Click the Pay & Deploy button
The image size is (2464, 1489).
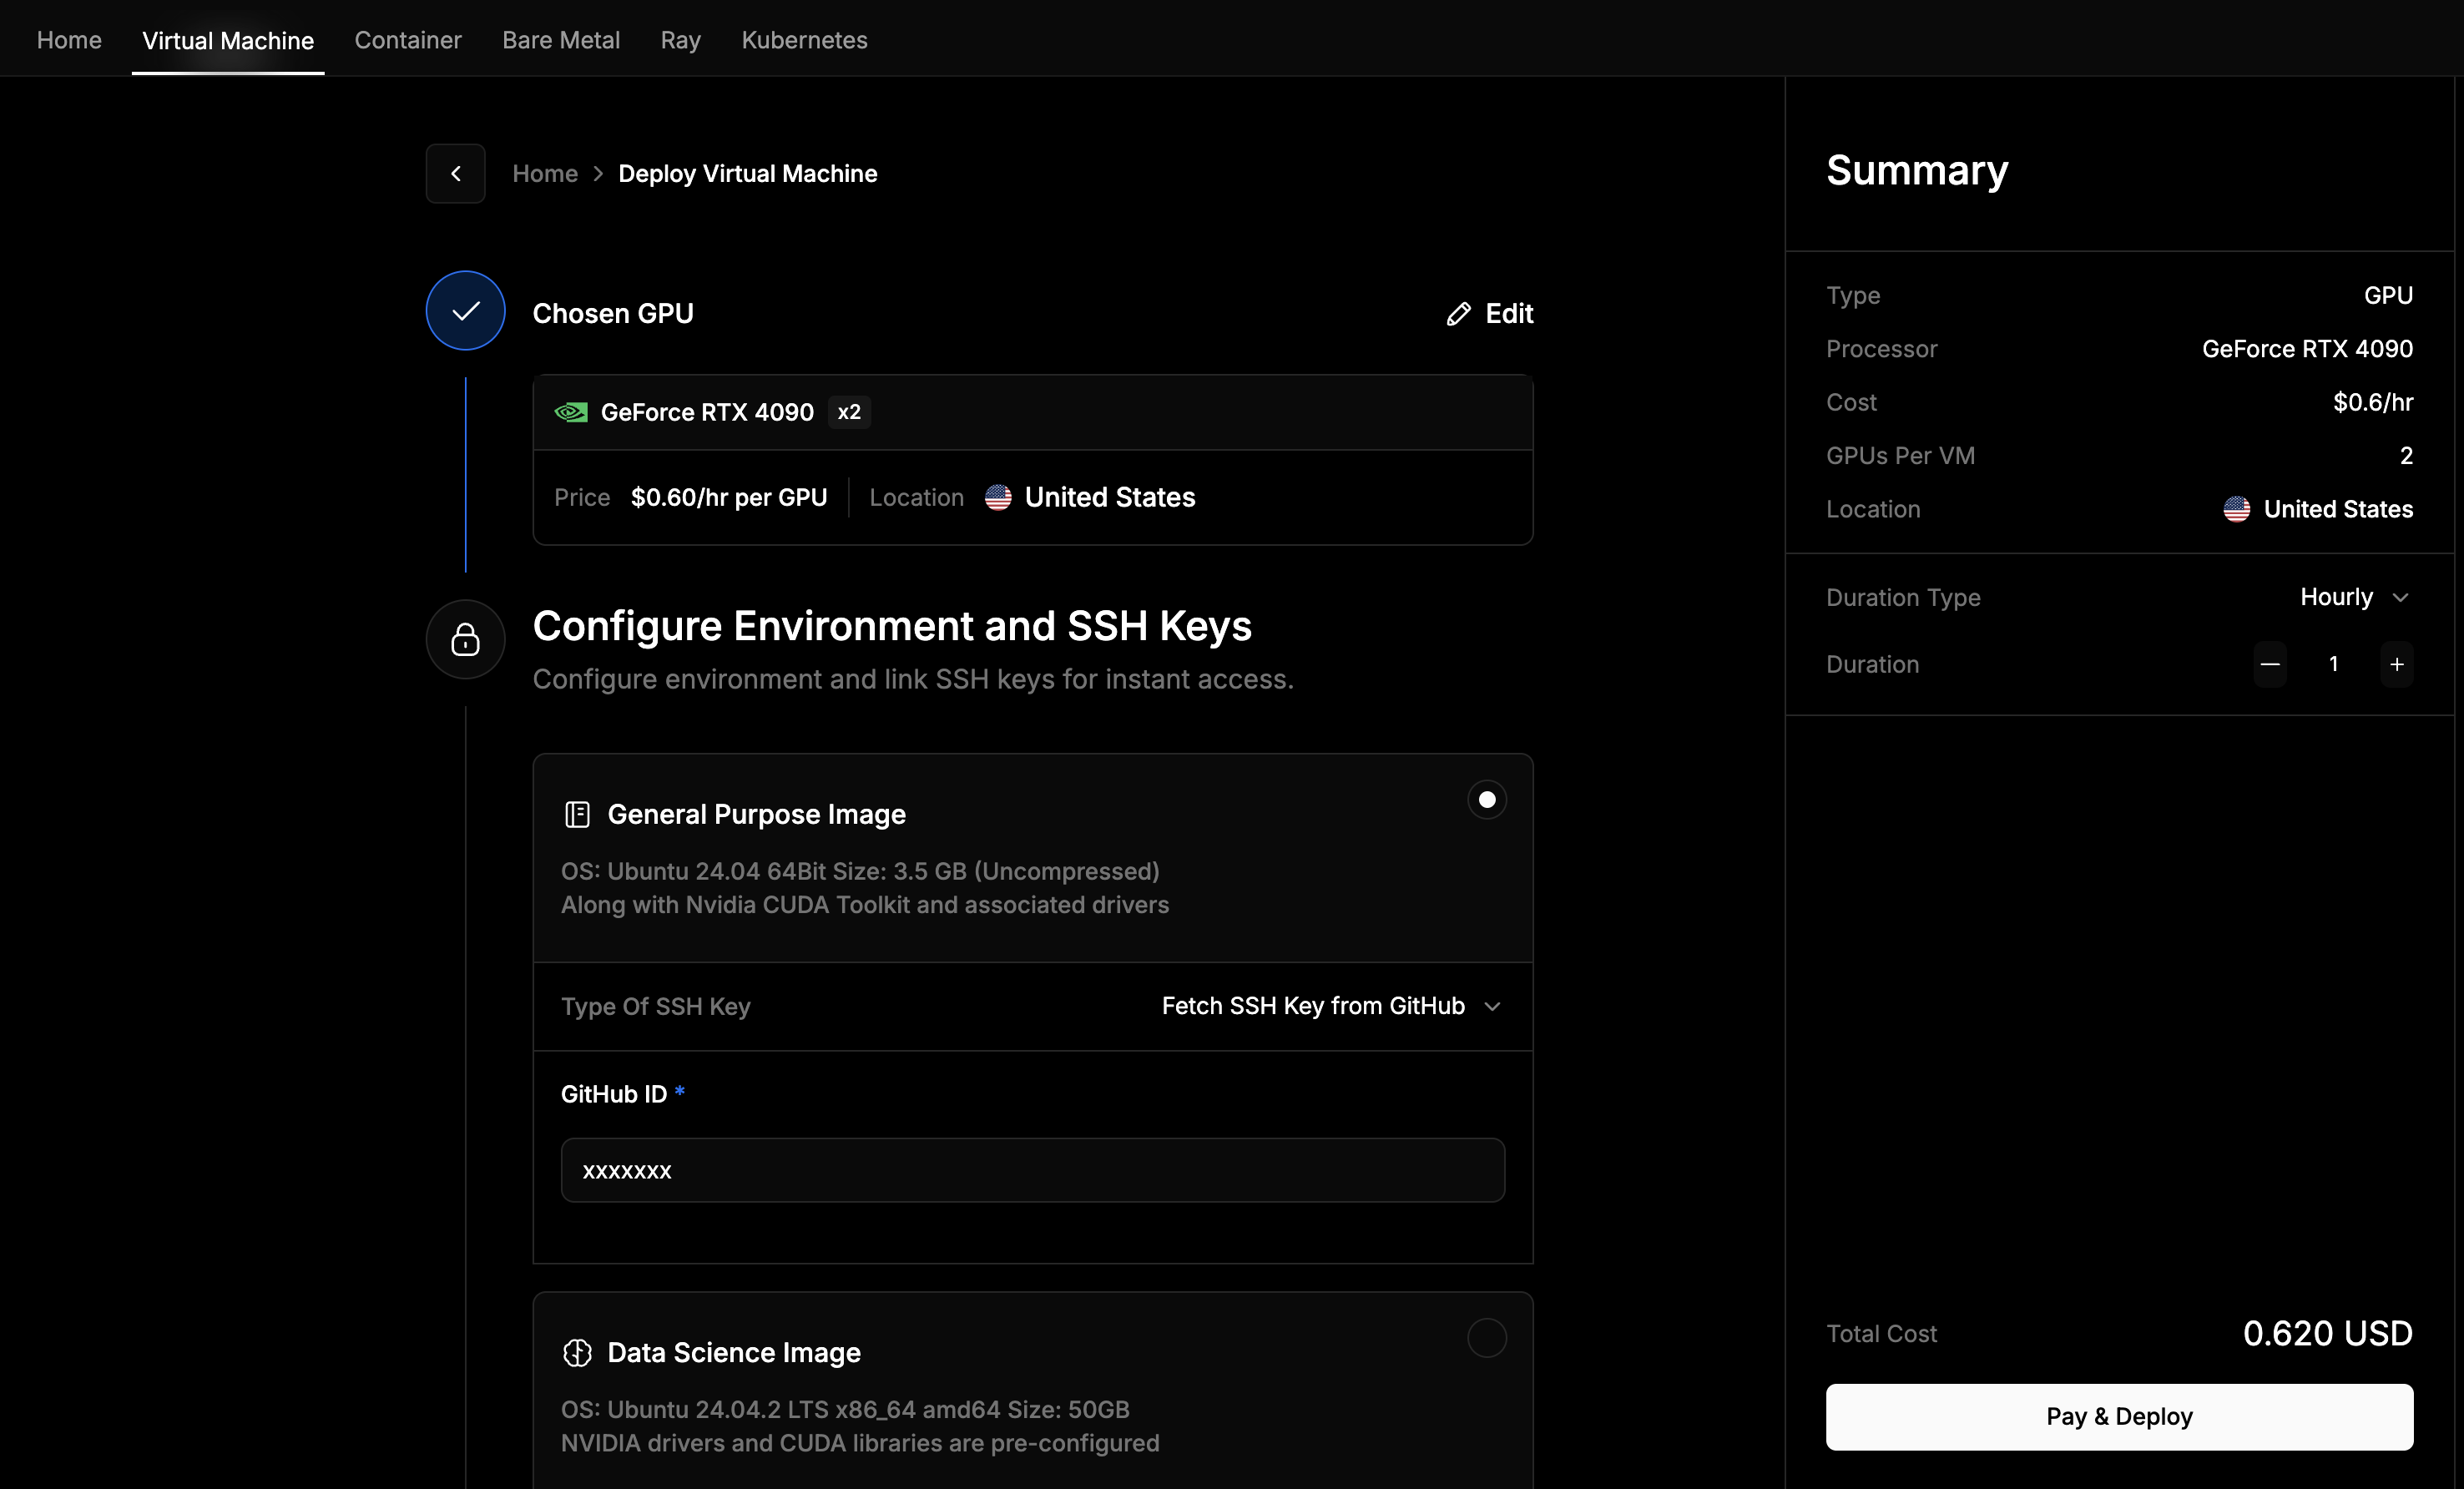tap(2119, 1416)
